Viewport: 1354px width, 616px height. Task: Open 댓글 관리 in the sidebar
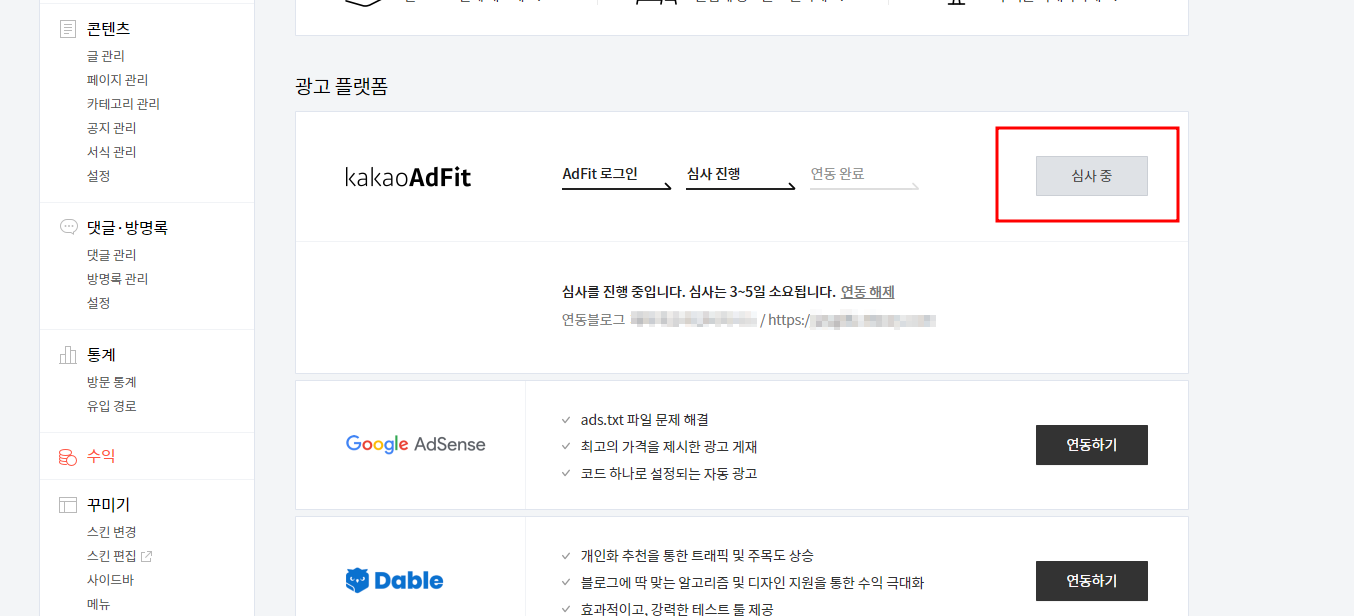pos(112,255)
